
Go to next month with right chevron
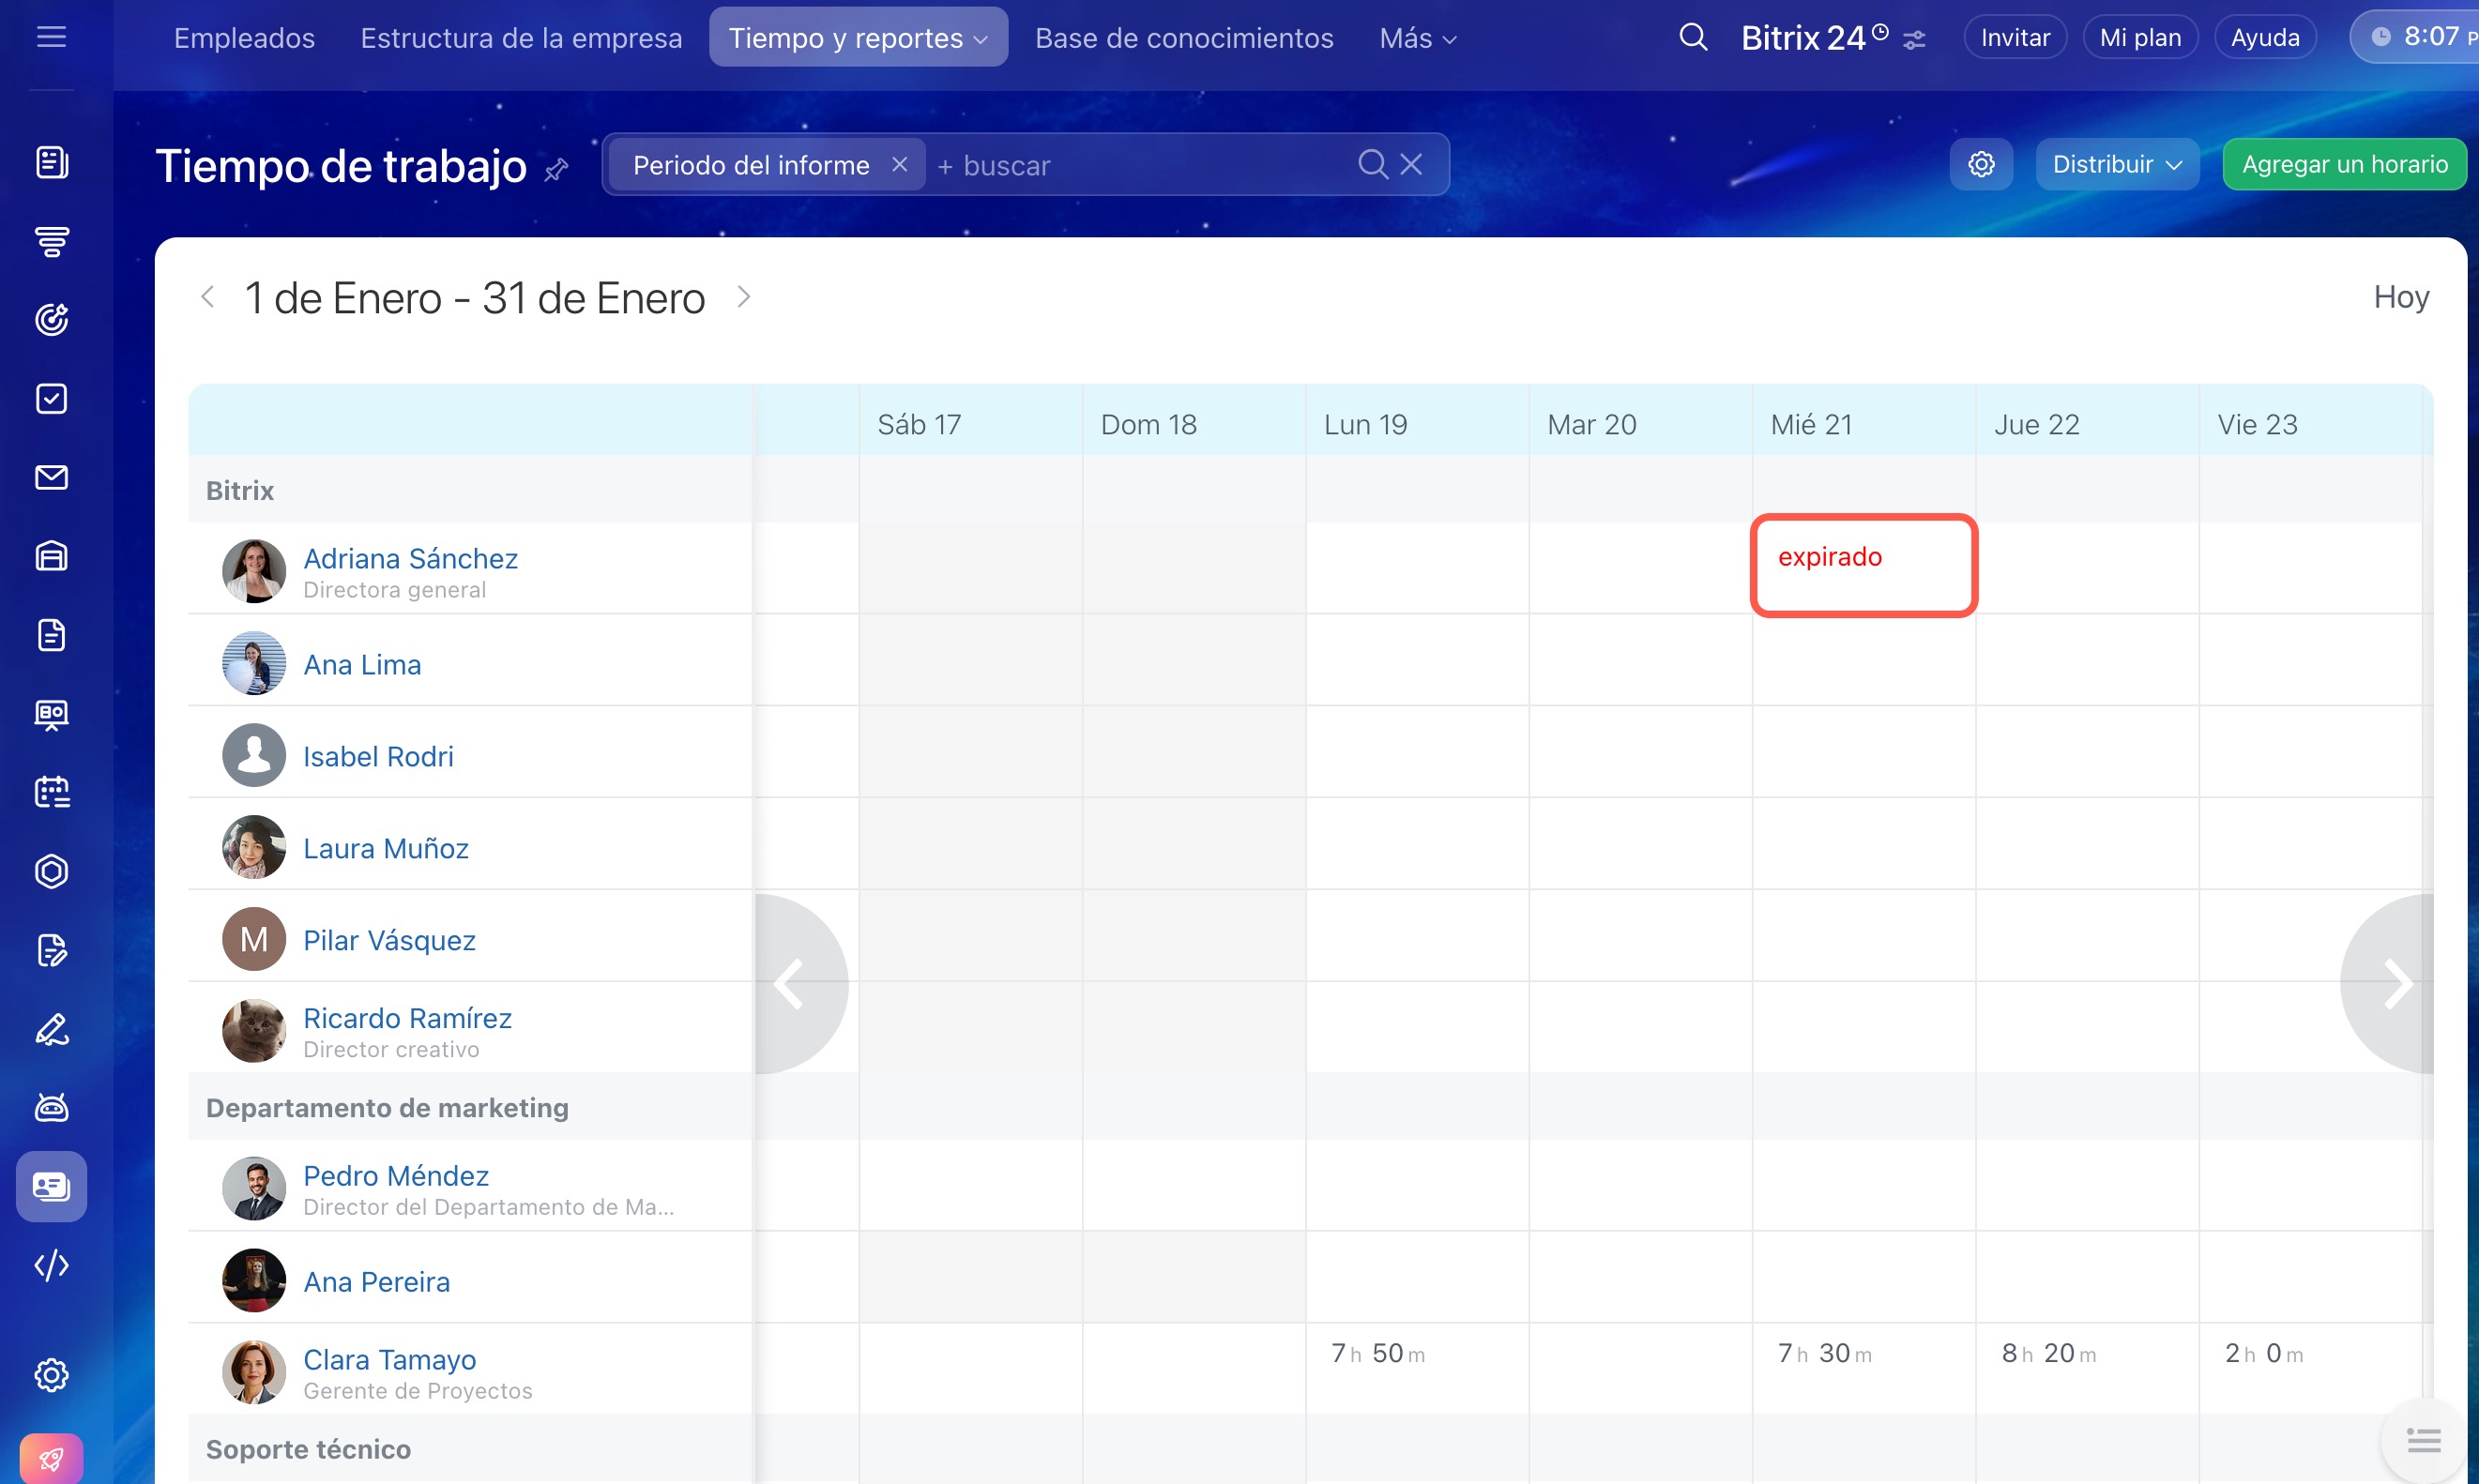point(743,297)
